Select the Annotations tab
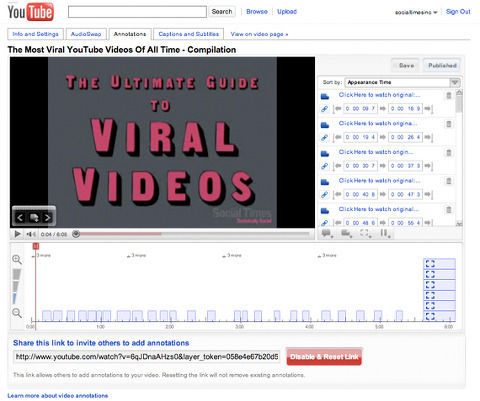The height and width of the screenshot is (401, 480). click(x=130, y=34)
